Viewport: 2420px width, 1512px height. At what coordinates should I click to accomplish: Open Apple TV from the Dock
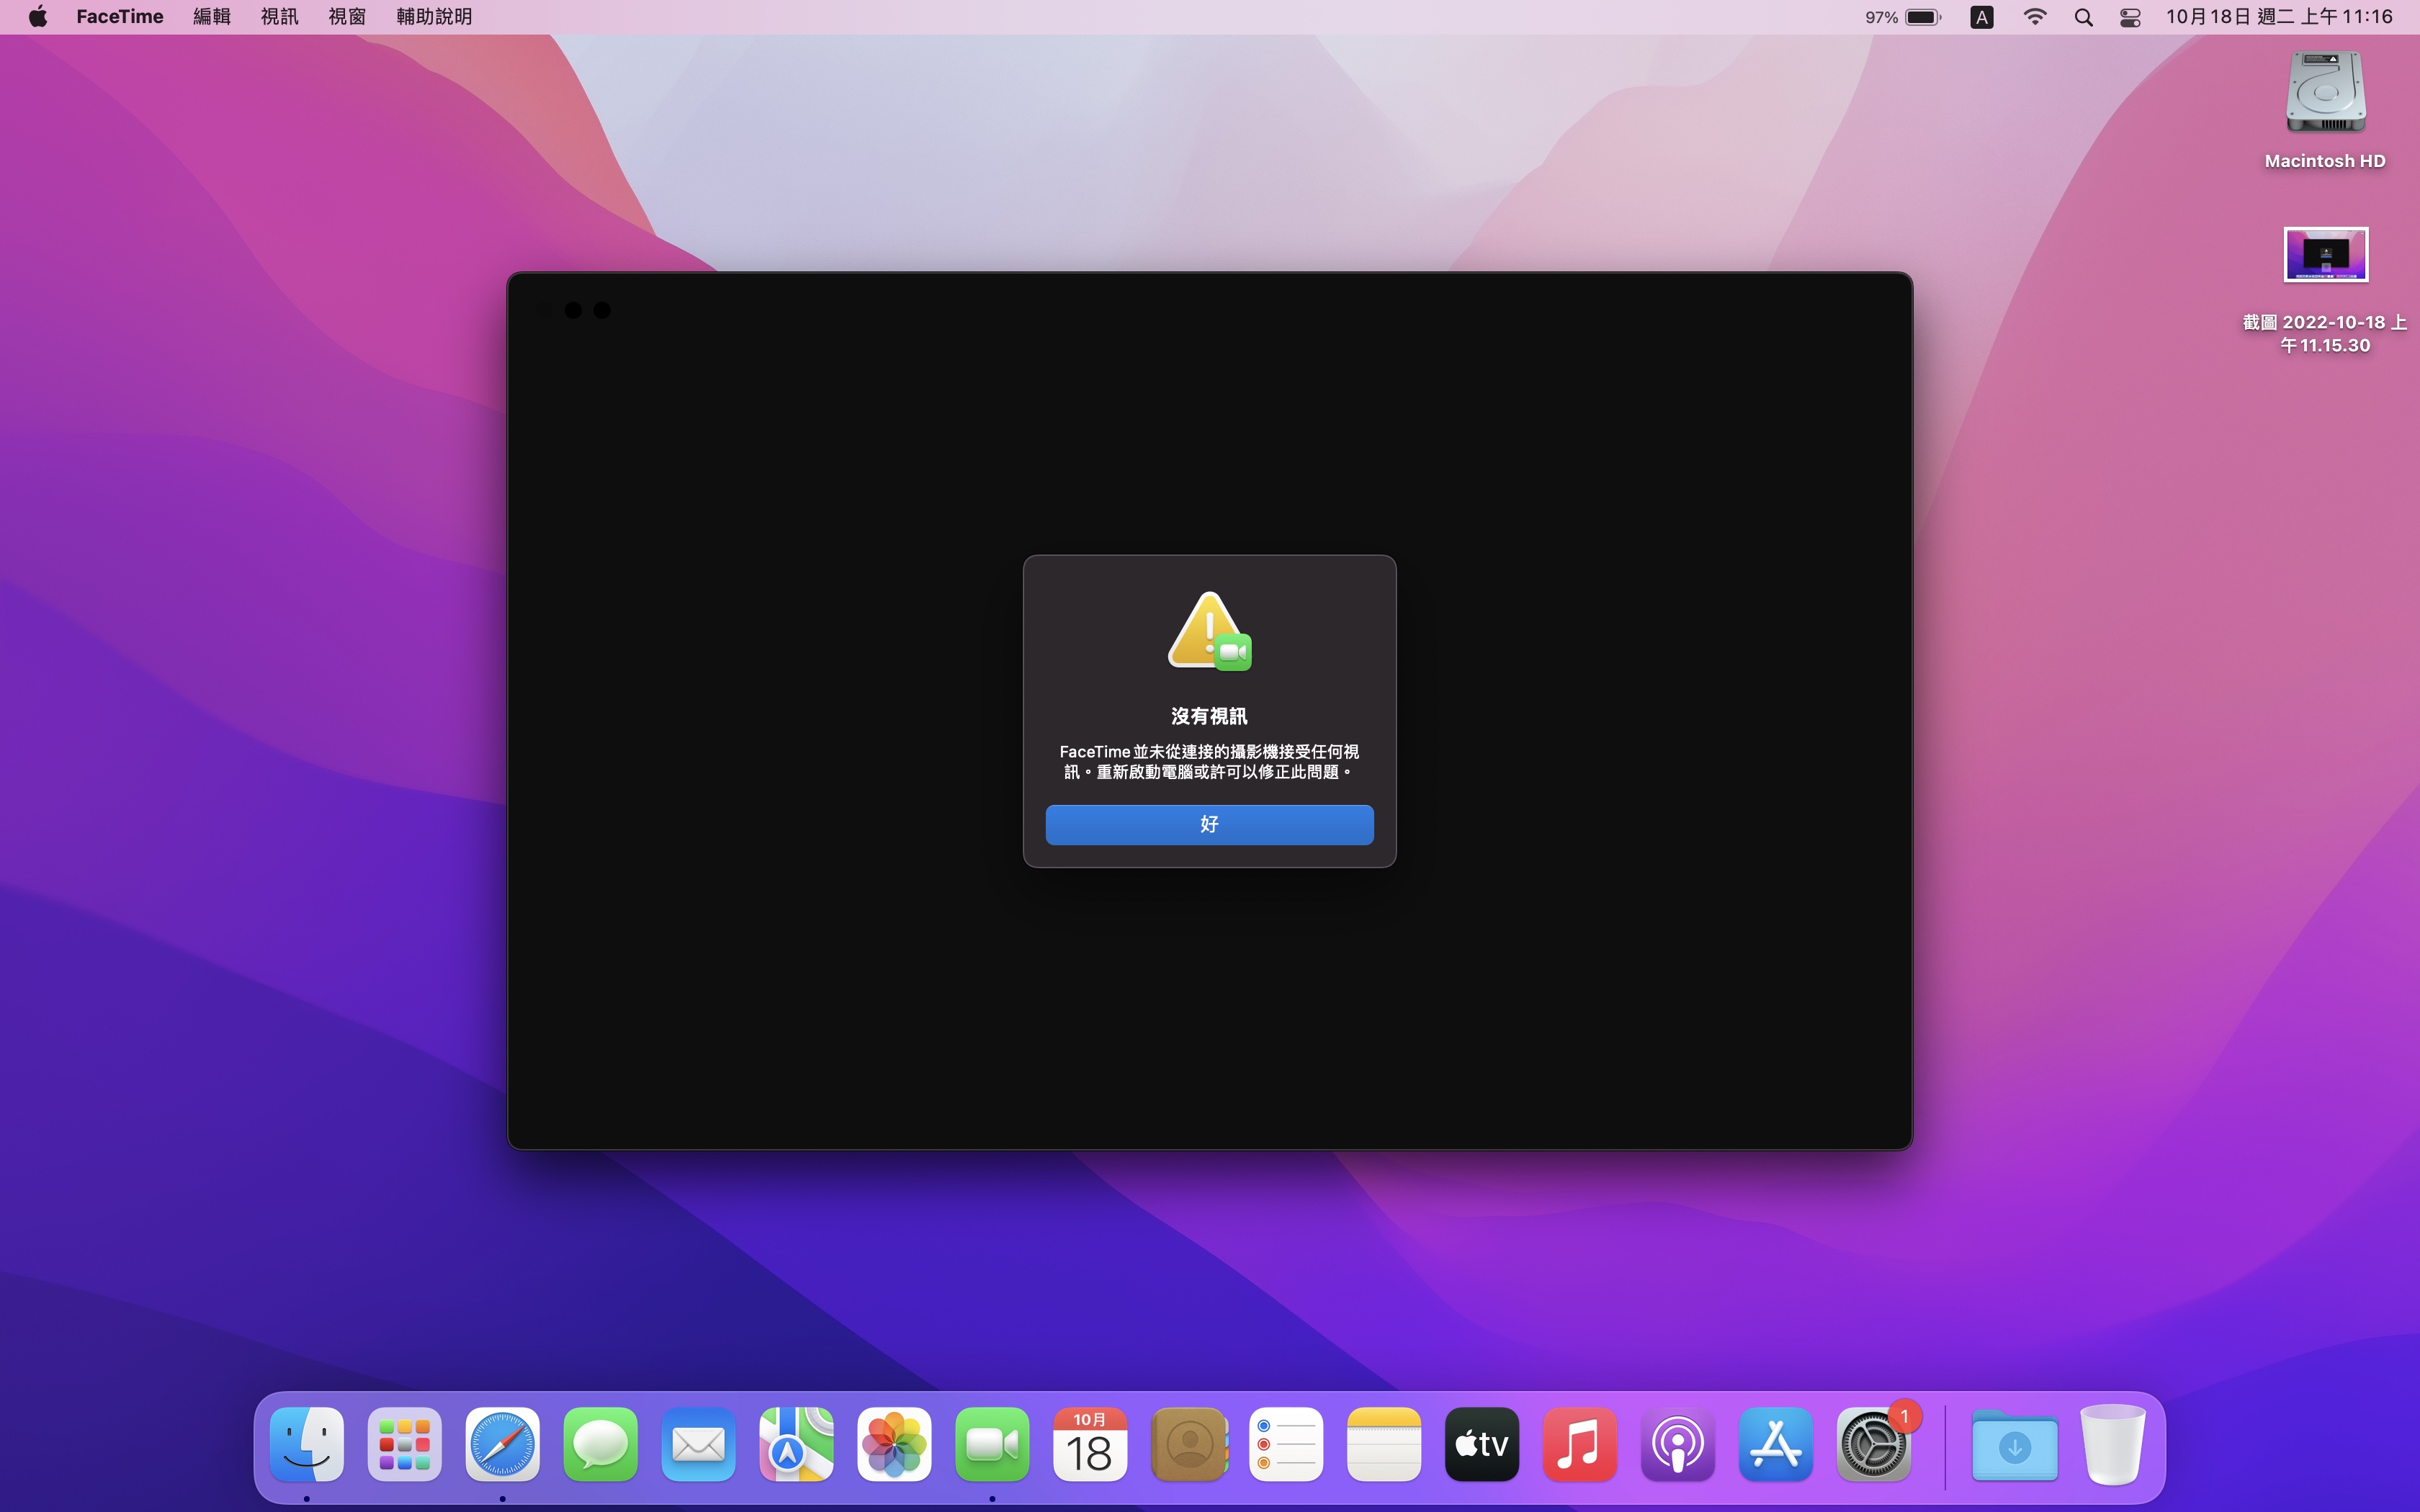tap(1482, 1444)
